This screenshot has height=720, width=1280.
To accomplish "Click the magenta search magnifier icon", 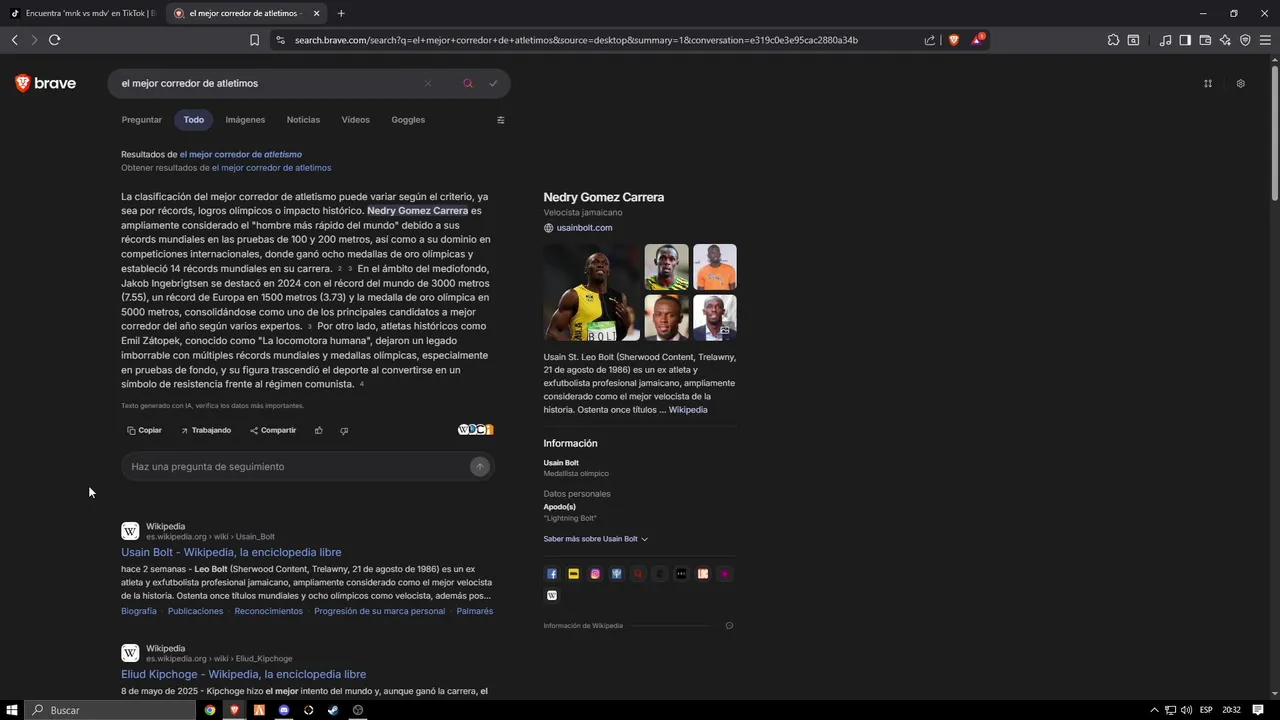I will click(467, 83).
